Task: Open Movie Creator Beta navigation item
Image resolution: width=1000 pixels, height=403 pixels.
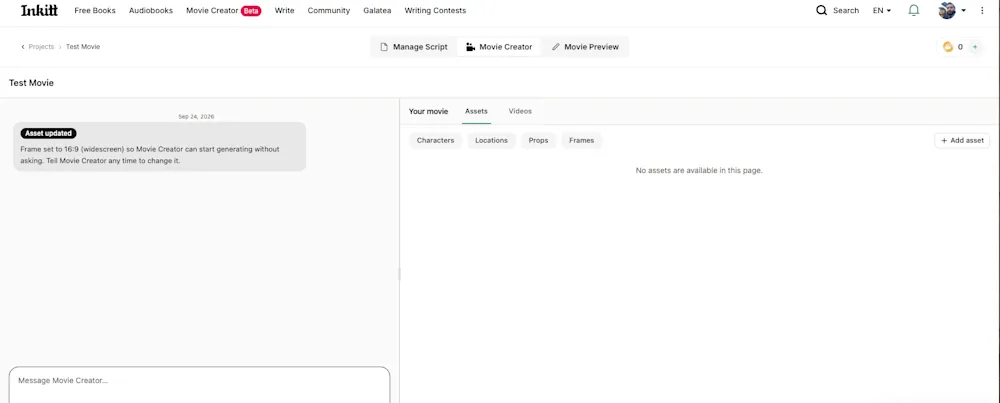Action: 224,10
